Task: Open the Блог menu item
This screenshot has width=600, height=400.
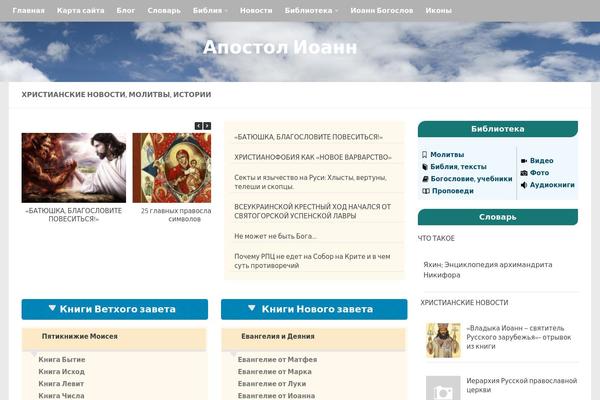Action: click(126, 11)
